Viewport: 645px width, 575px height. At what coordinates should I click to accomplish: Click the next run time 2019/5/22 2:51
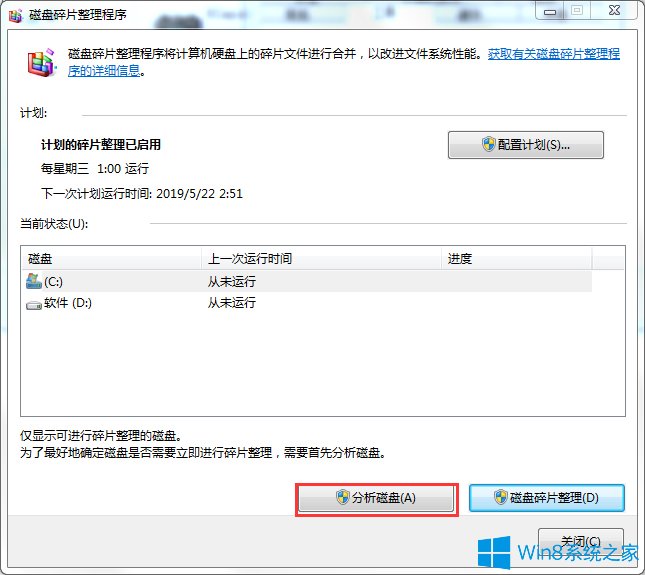[200, 193]
